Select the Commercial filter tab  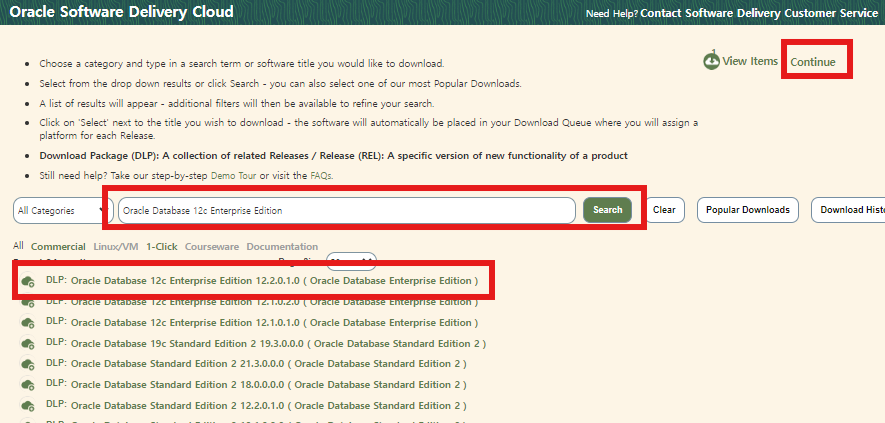(58, 247)
